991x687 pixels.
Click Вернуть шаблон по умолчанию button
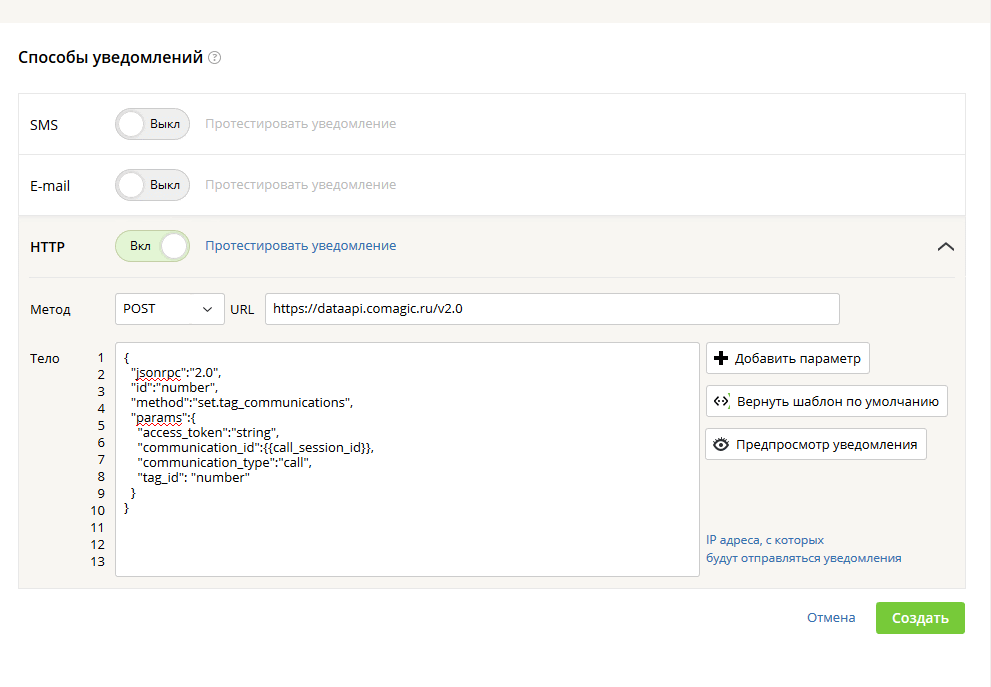[827, 401]
